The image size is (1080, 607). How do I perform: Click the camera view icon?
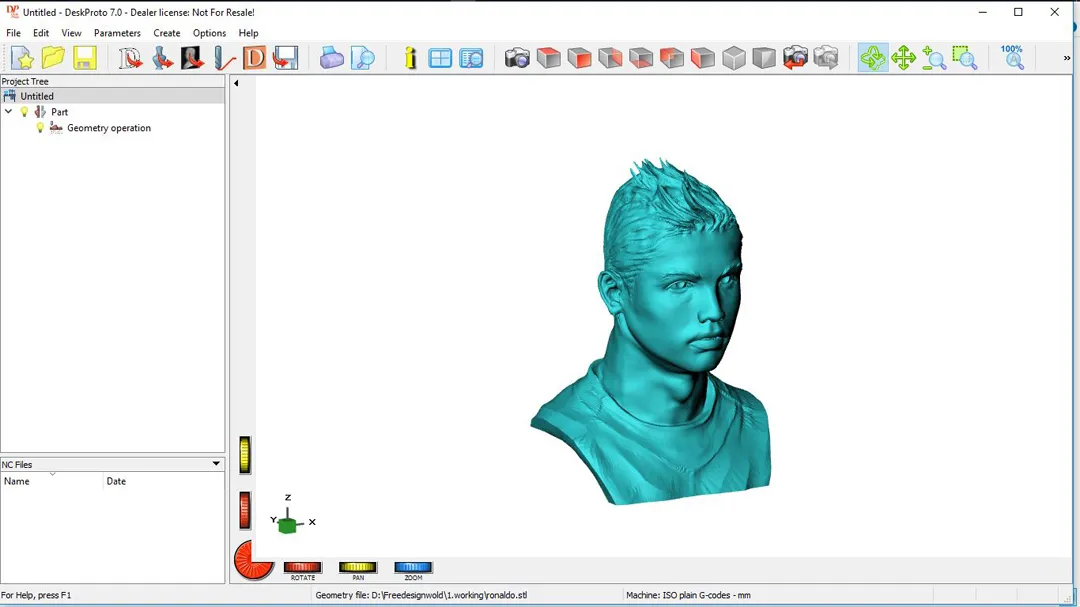coord(517,59)
